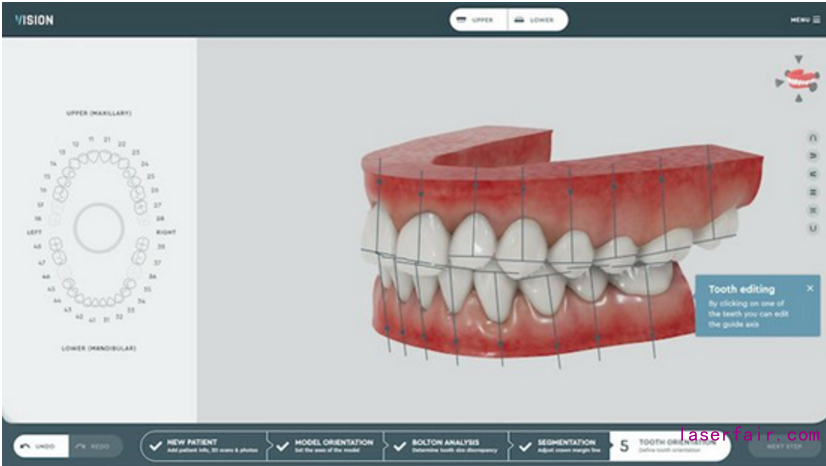Click the topmost view icon in right sidebar
Image resolution: width=826 pixels, height=466 pixels.
coord(812,138)
